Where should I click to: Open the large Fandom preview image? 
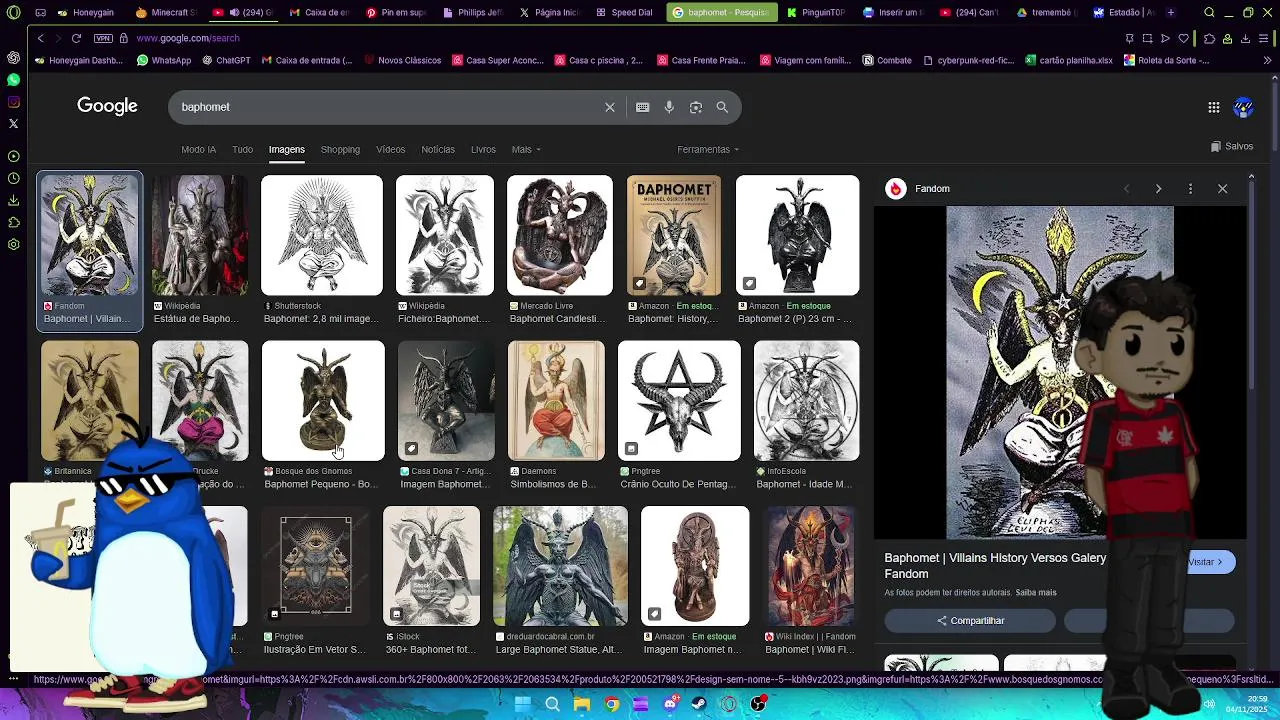1060,373
